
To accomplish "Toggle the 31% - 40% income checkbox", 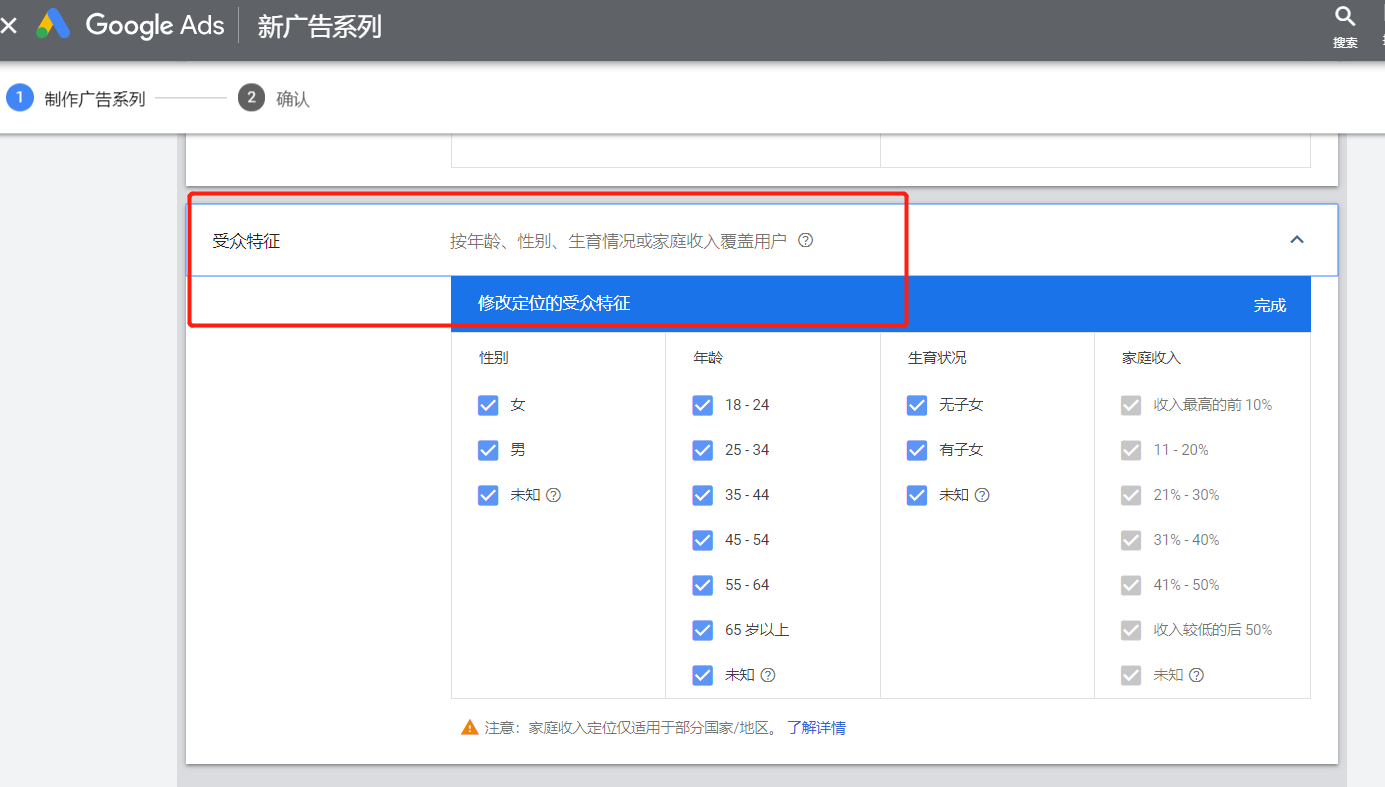I will pos(1131,540).
